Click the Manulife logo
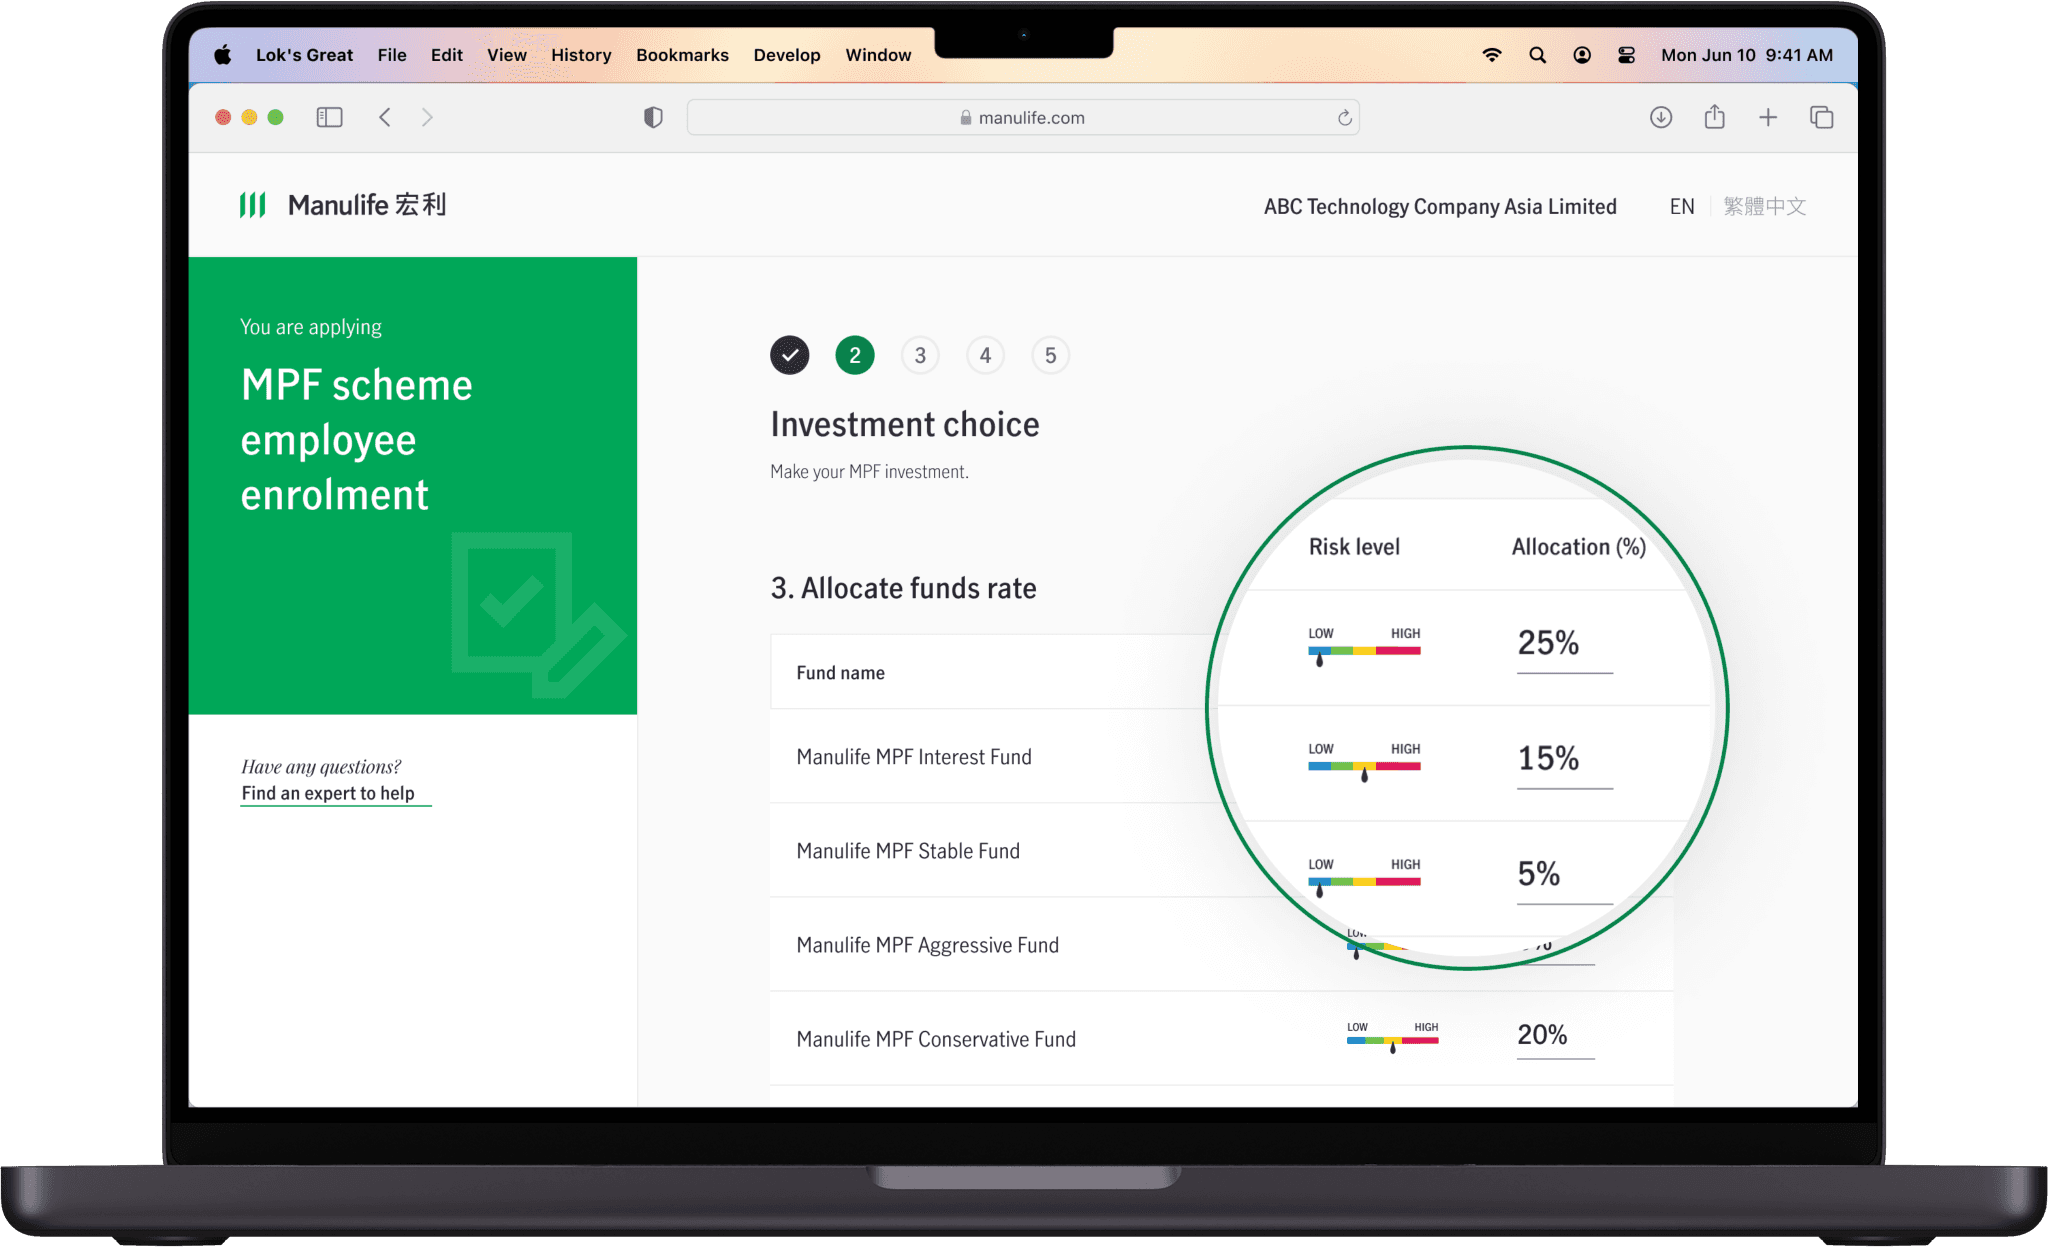 (x=343, y=205)
